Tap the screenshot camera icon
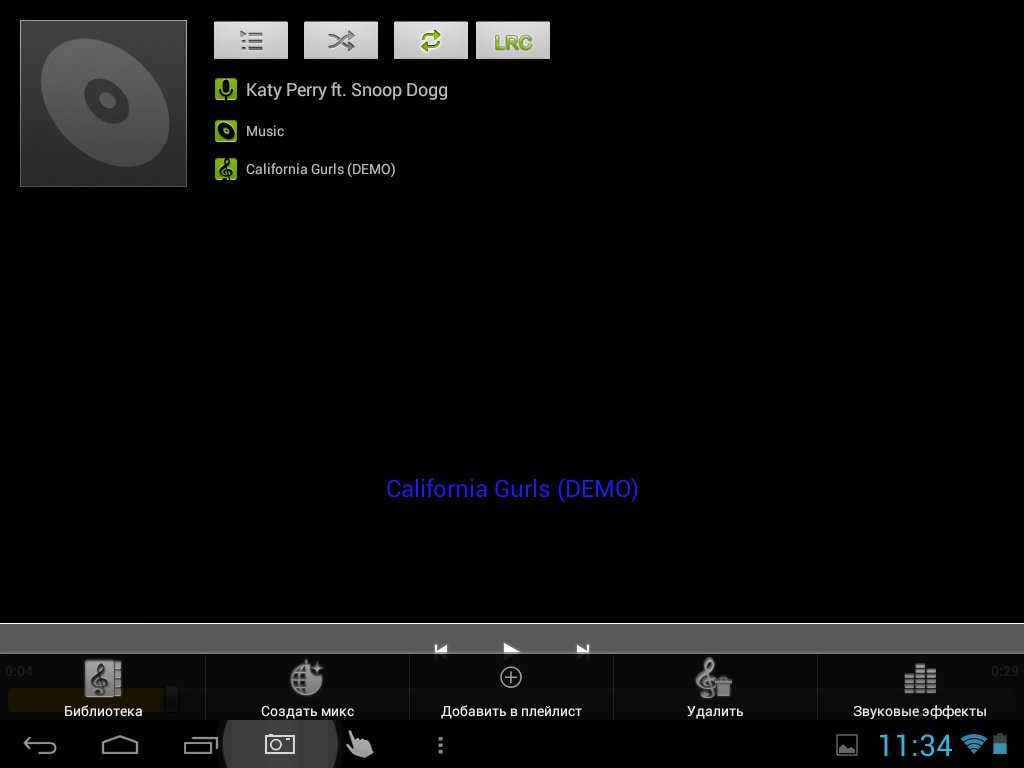This screenshot has width=1024, height=768. 279,744
